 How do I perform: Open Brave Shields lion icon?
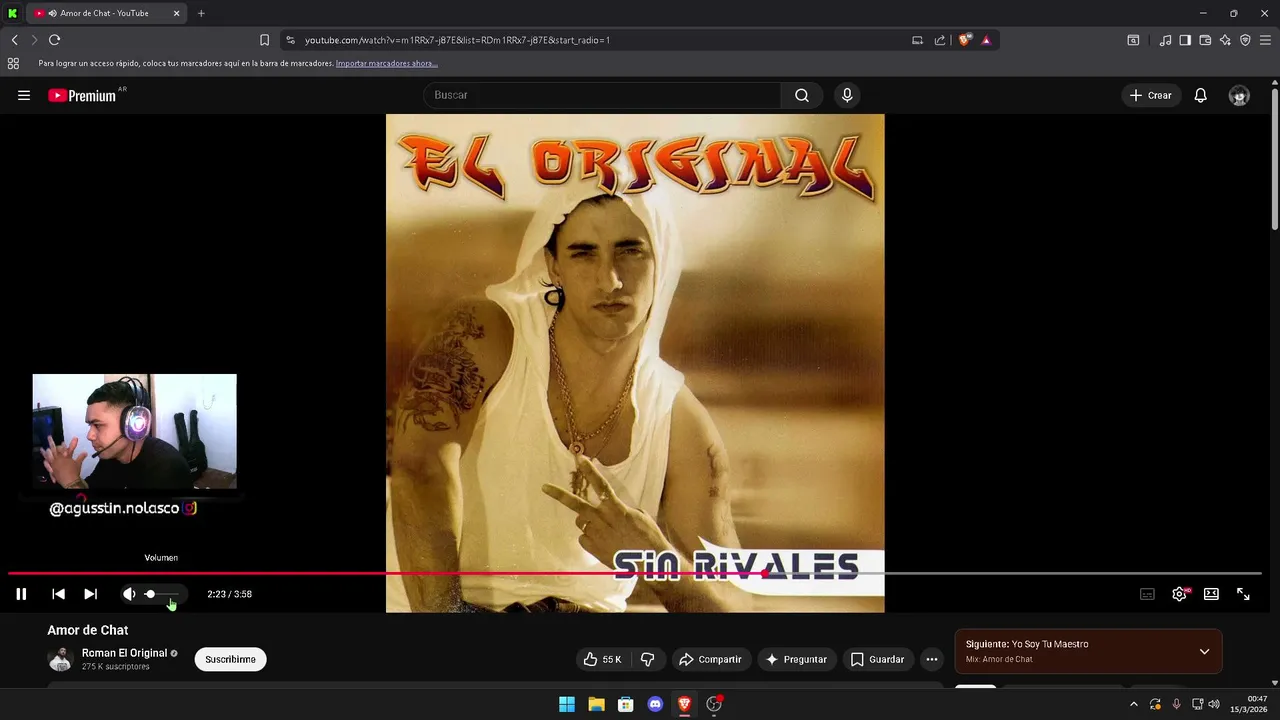(x=965, y=40)
